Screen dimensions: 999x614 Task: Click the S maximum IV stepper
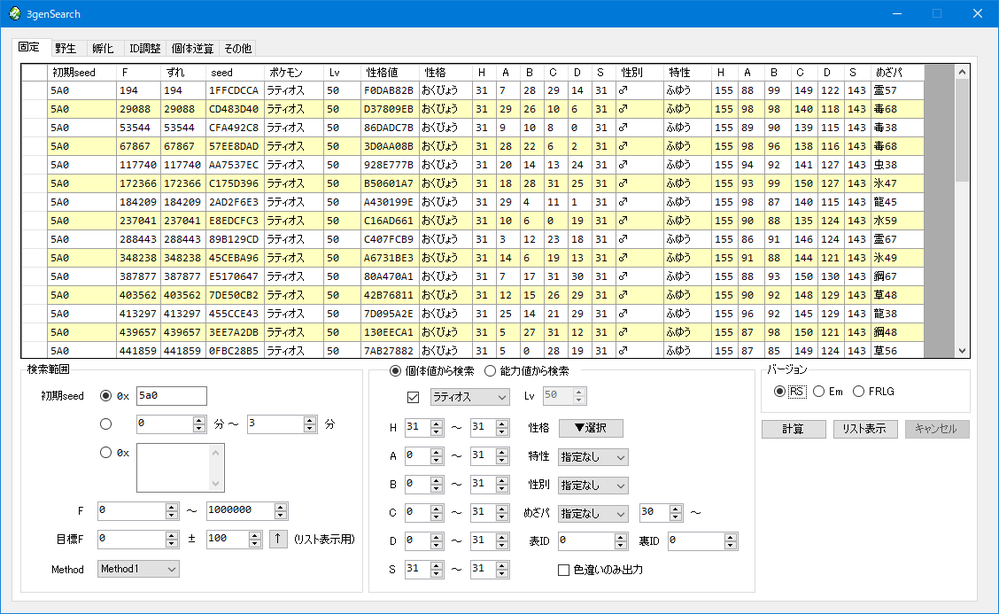coord(489,569)
